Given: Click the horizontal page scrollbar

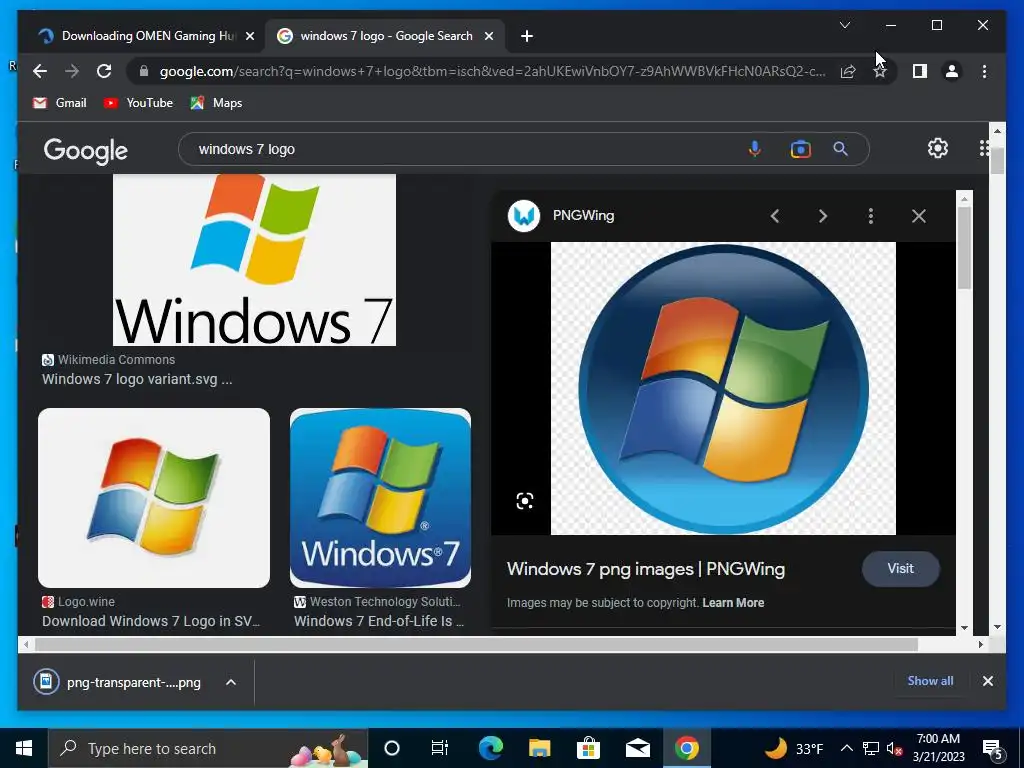Looking at the screenshot, I should [477, 645].
